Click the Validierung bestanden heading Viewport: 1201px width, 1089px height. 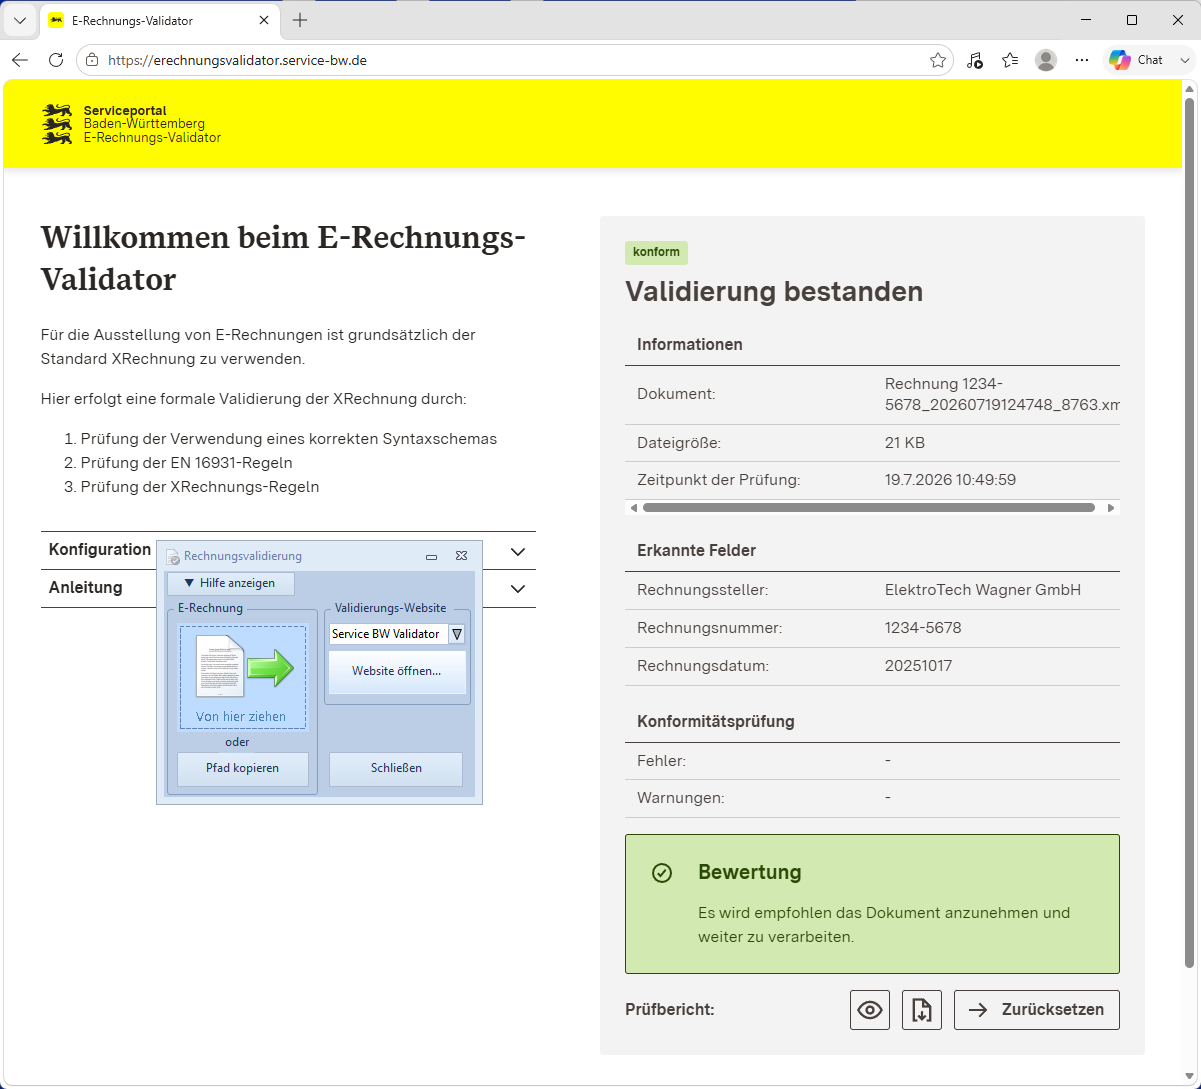[774, 292]
